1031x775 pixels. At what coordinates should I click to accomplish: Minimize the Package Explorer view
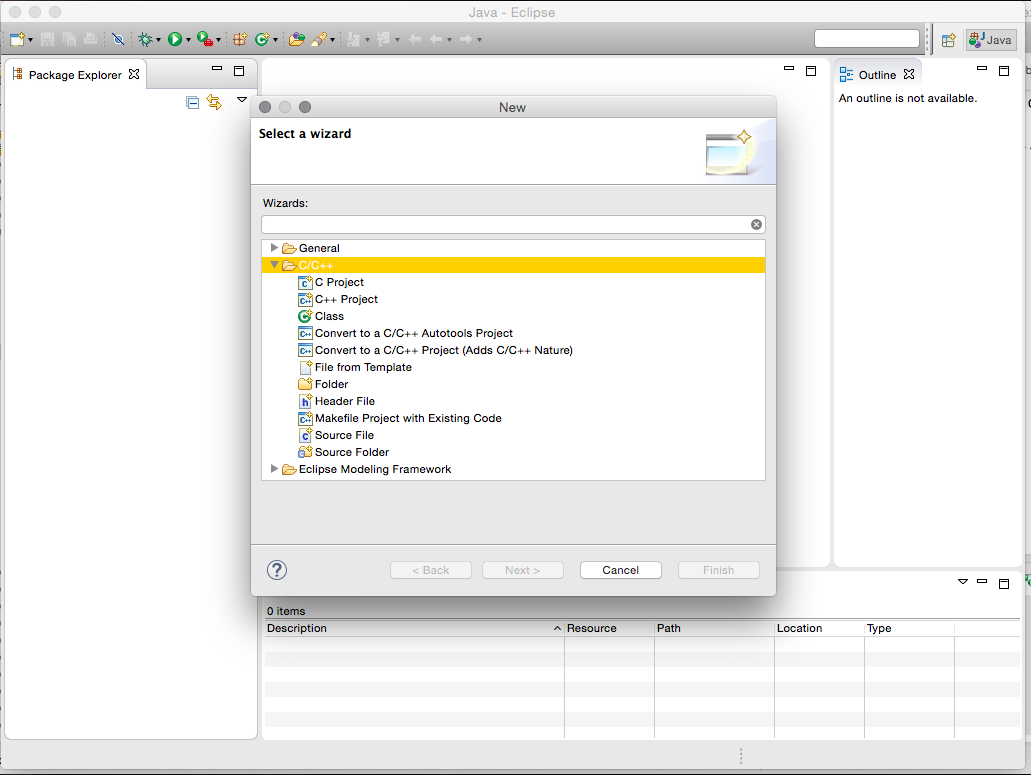[217, 68]
